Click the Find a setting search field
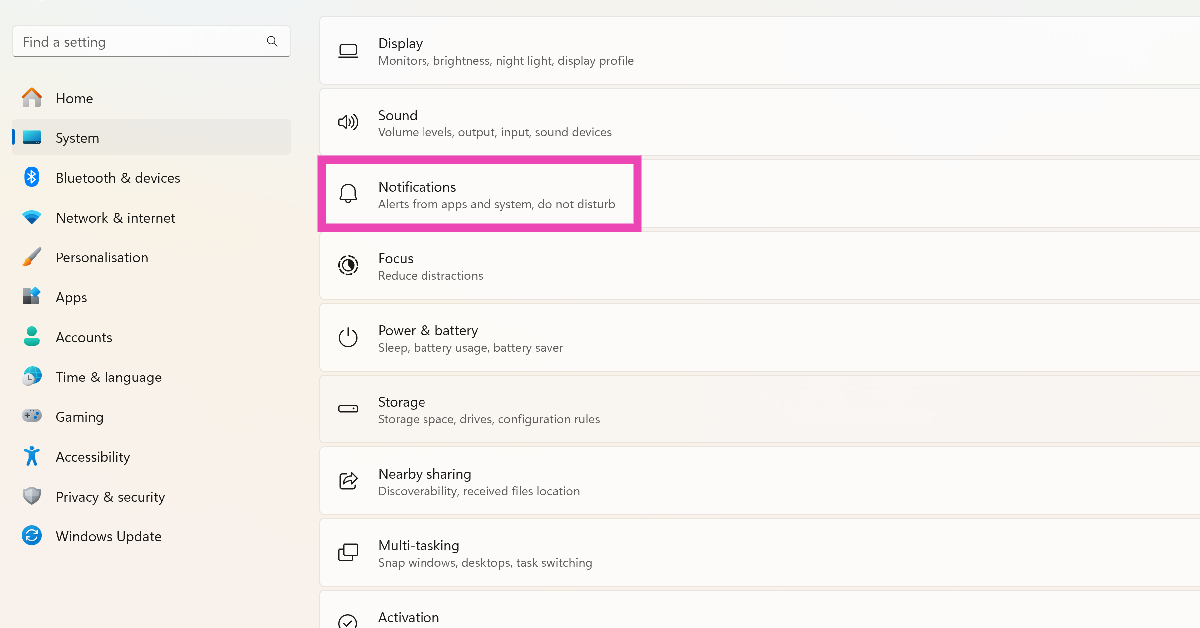The height and width of the screenshot is (628, 1200). [140, 42]
